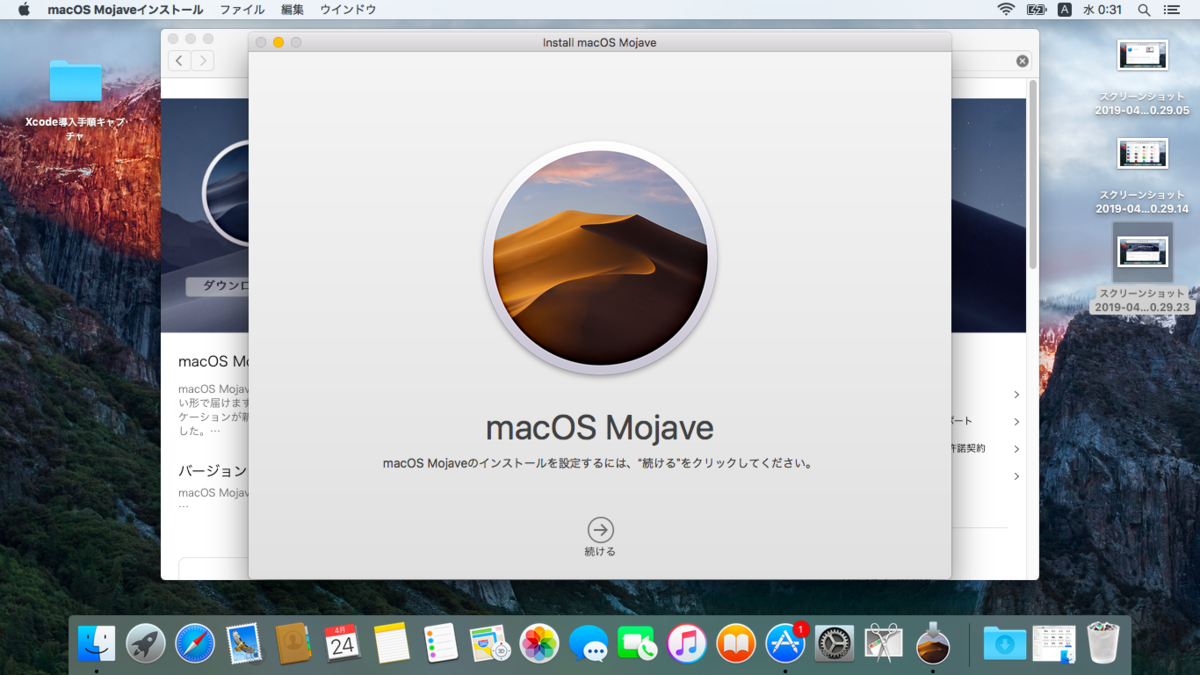Open iBooks from the Dock
Image resolution: width=1200 pixels, height=675 pixels.
[736, 644]
